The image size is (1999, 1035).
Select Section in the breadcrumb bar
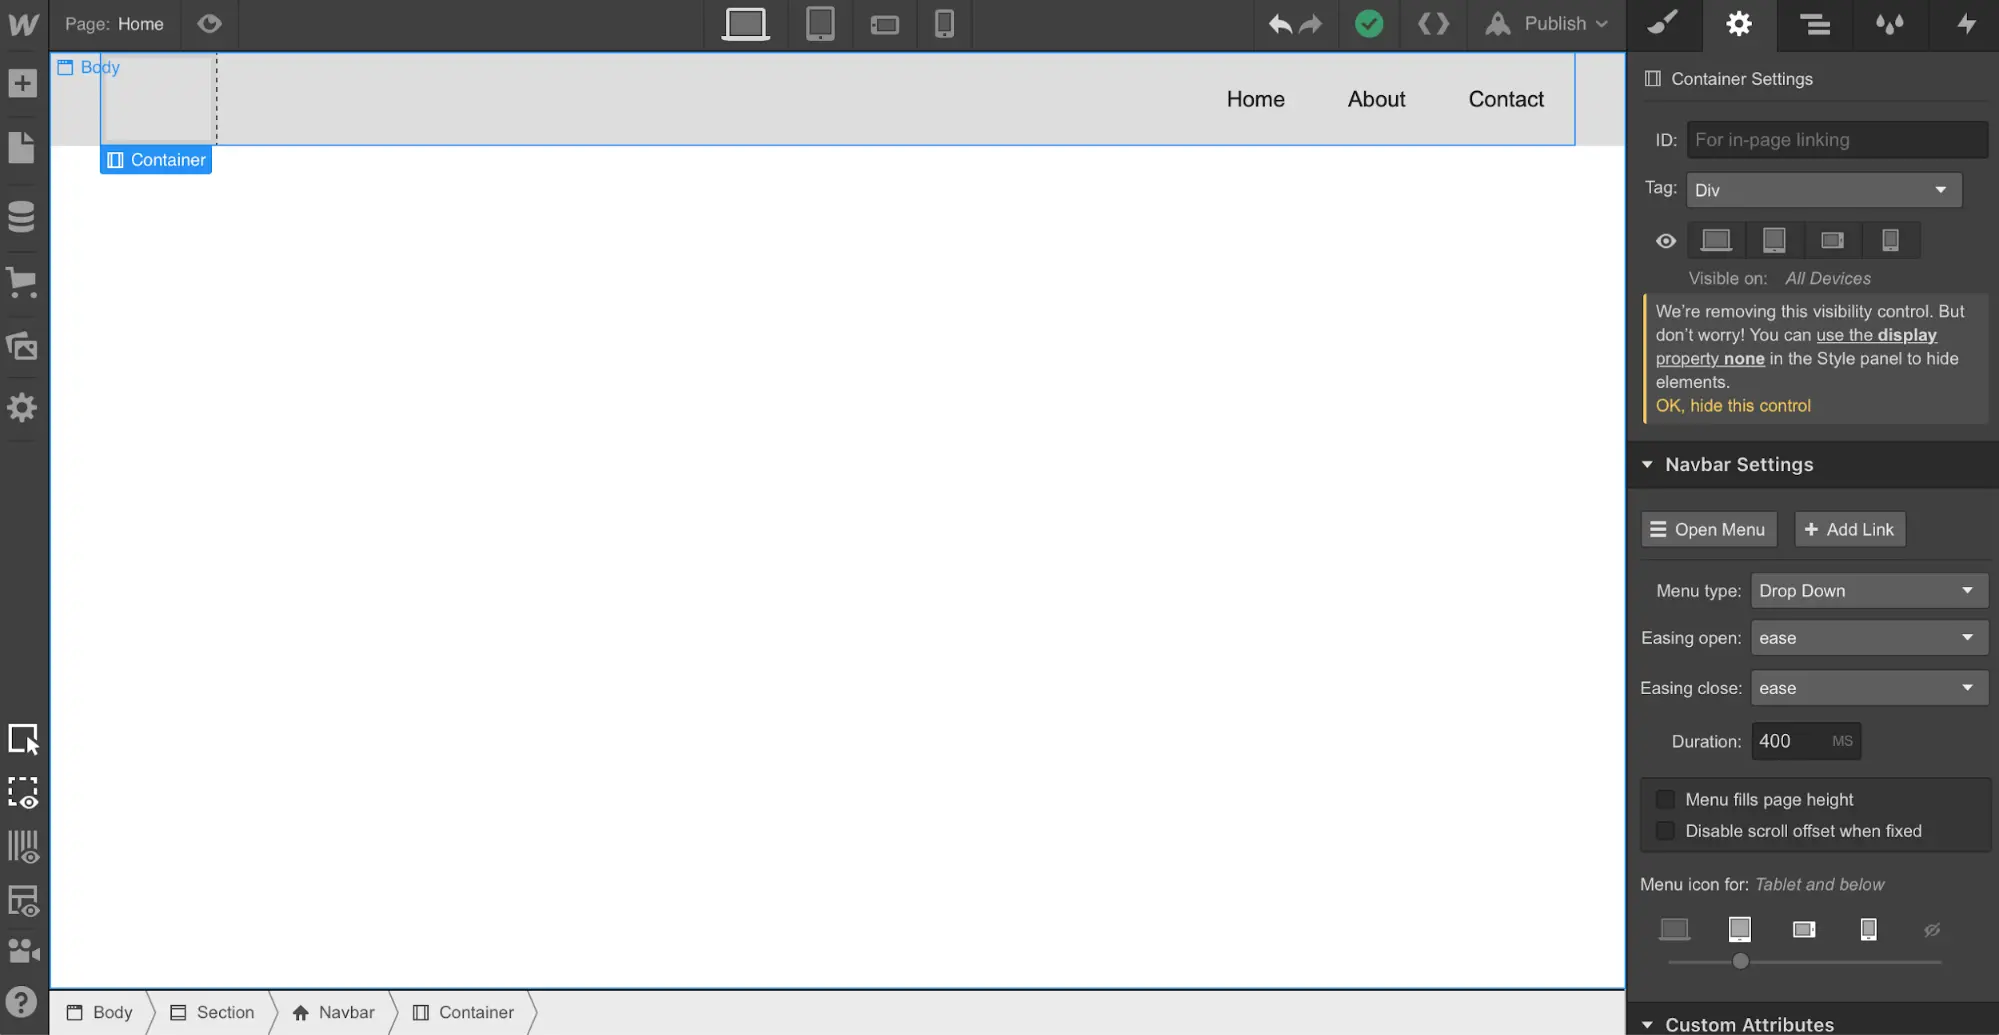click(212, 1012)
